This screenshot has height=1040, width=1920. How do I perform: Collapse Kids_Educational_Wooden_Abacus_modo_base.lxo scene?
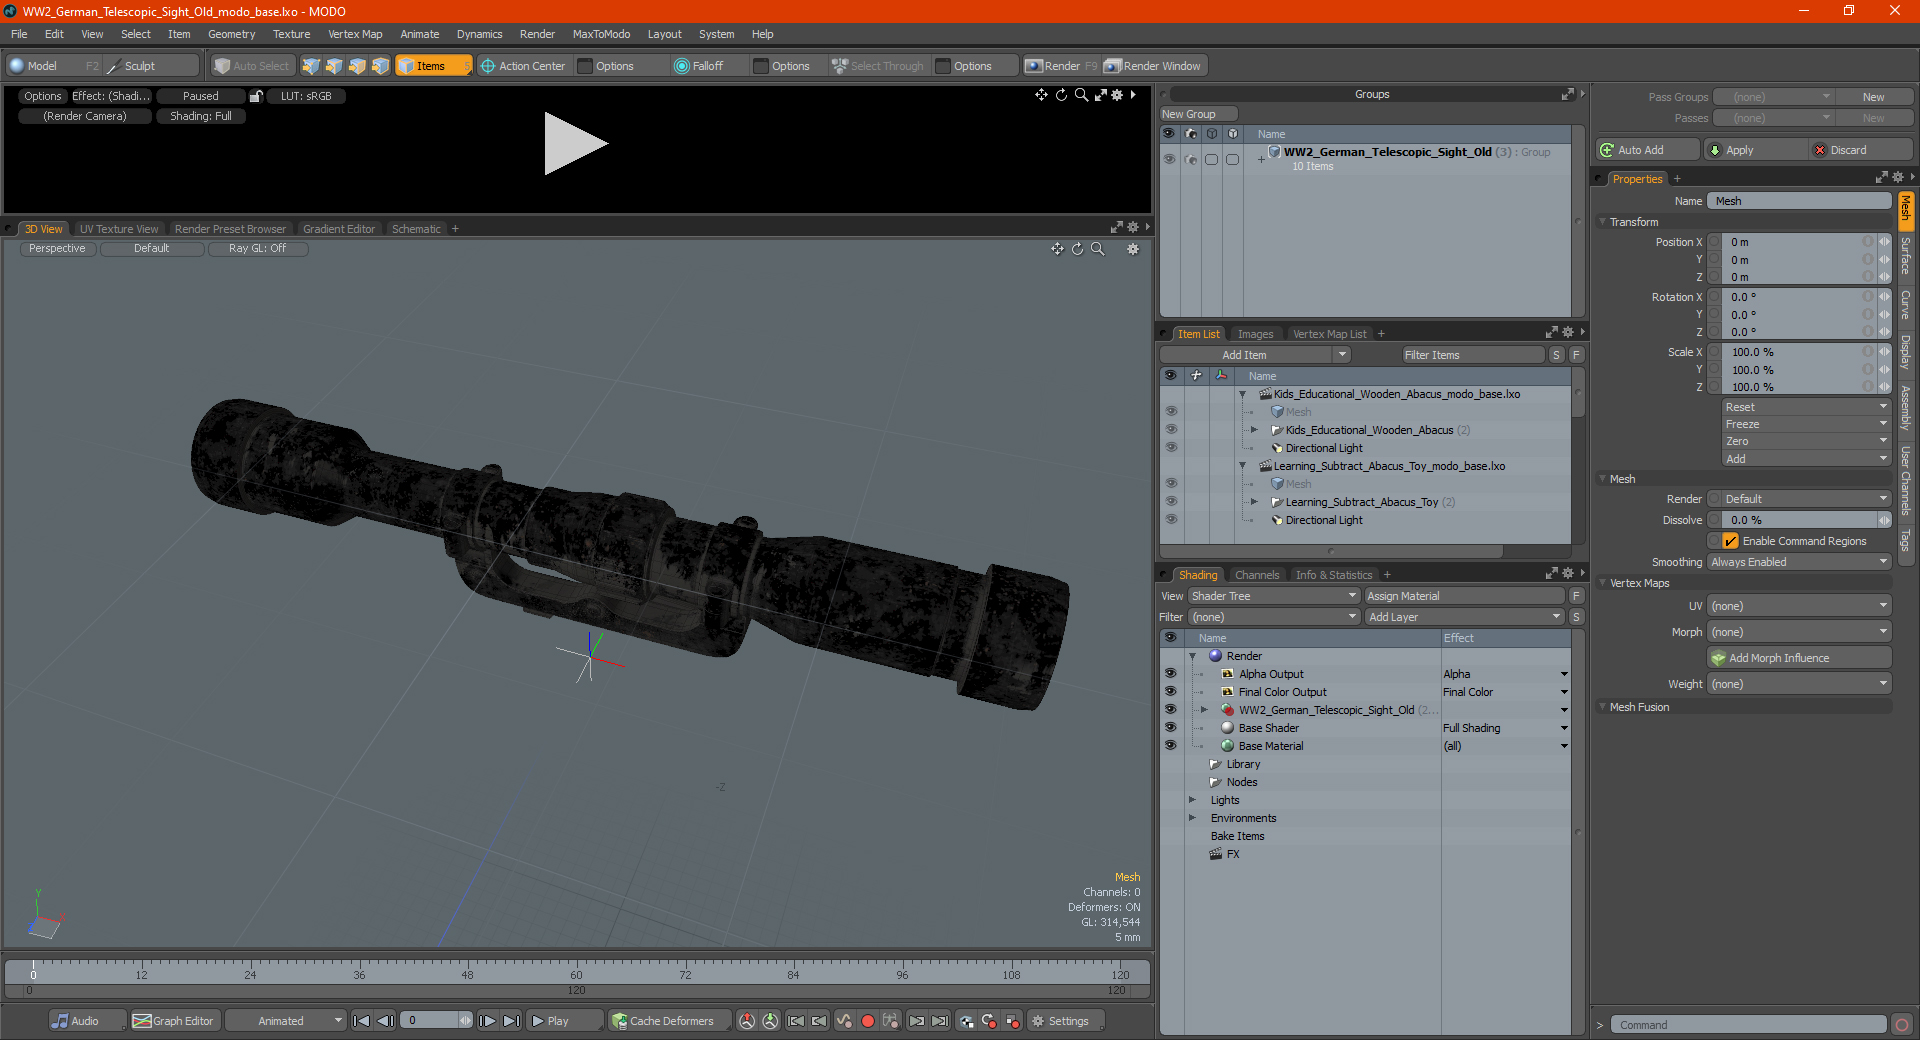1243,395
